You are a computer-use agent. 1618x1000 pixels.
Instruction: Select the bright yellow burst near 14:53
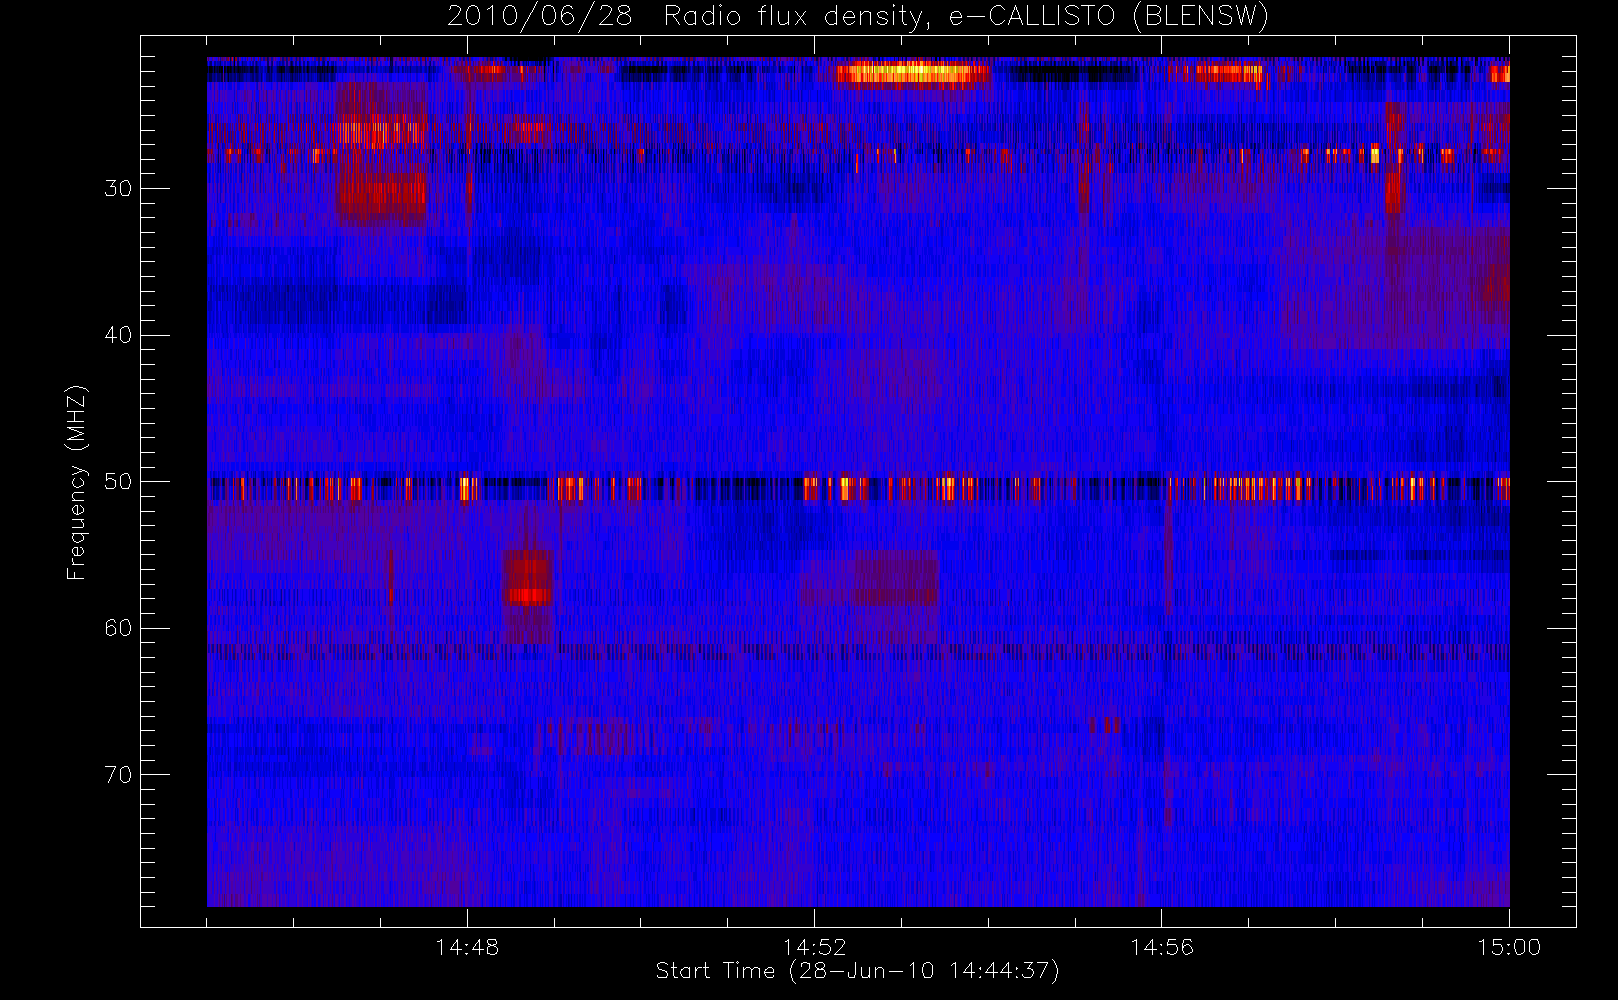(912, 73)
